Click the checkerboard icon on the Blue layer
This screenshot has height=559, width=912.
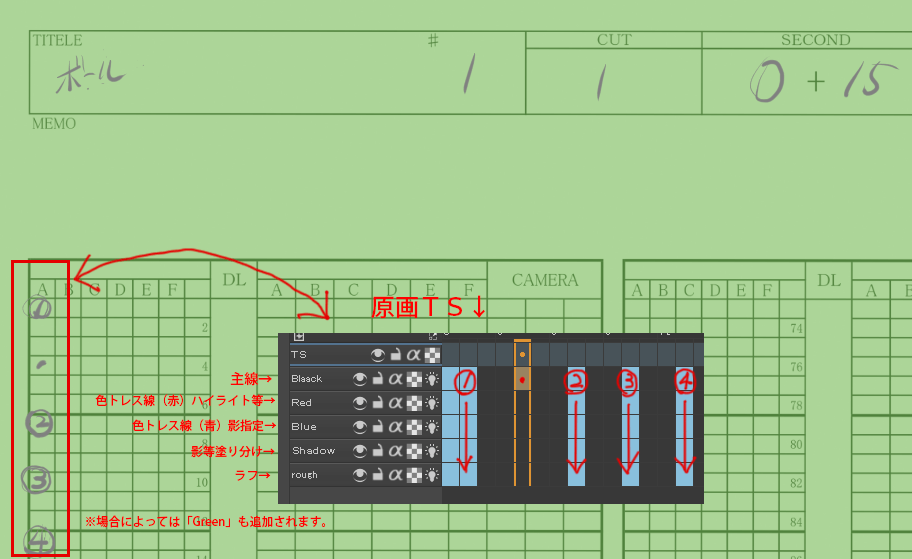pyautogui.click(x=414, y=427)
